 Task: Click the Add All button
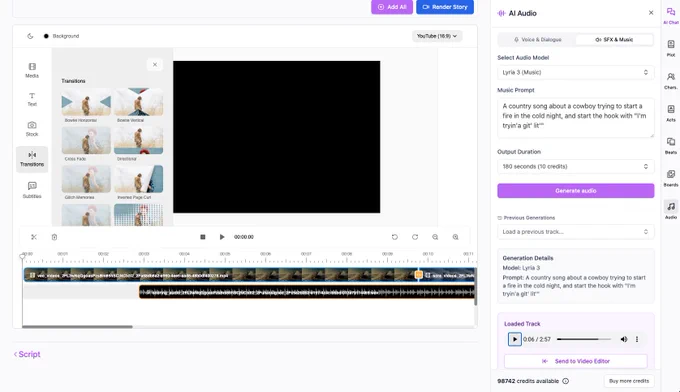392,7
